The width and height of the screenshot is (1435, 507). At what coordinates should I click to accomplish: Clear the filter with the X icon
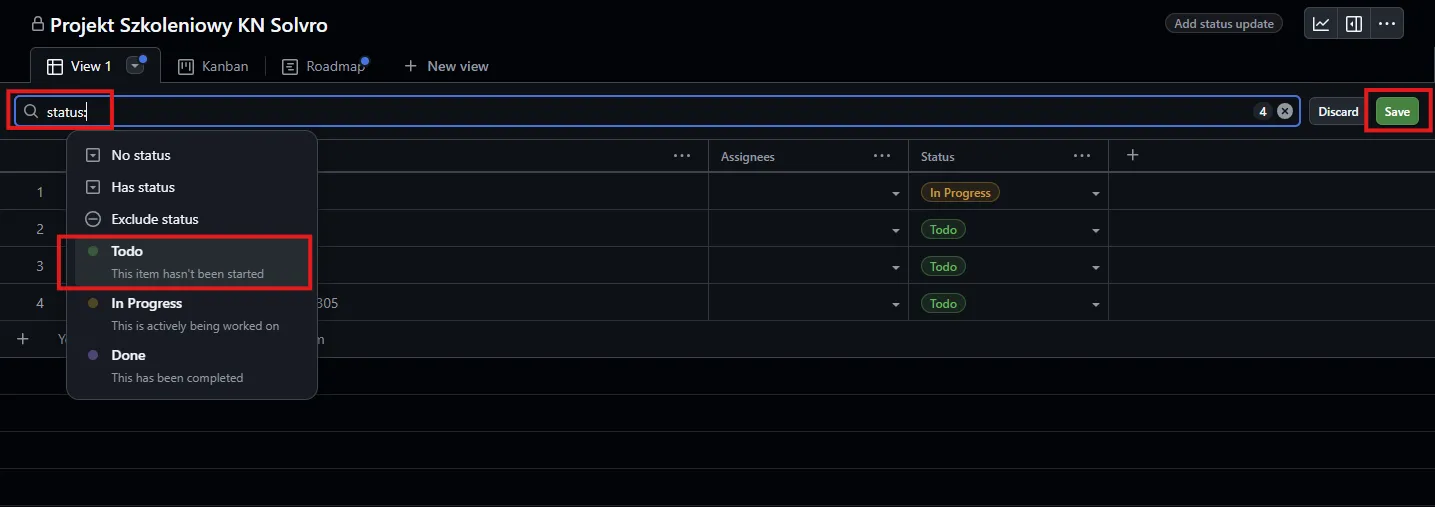[x=1285, y=112]
